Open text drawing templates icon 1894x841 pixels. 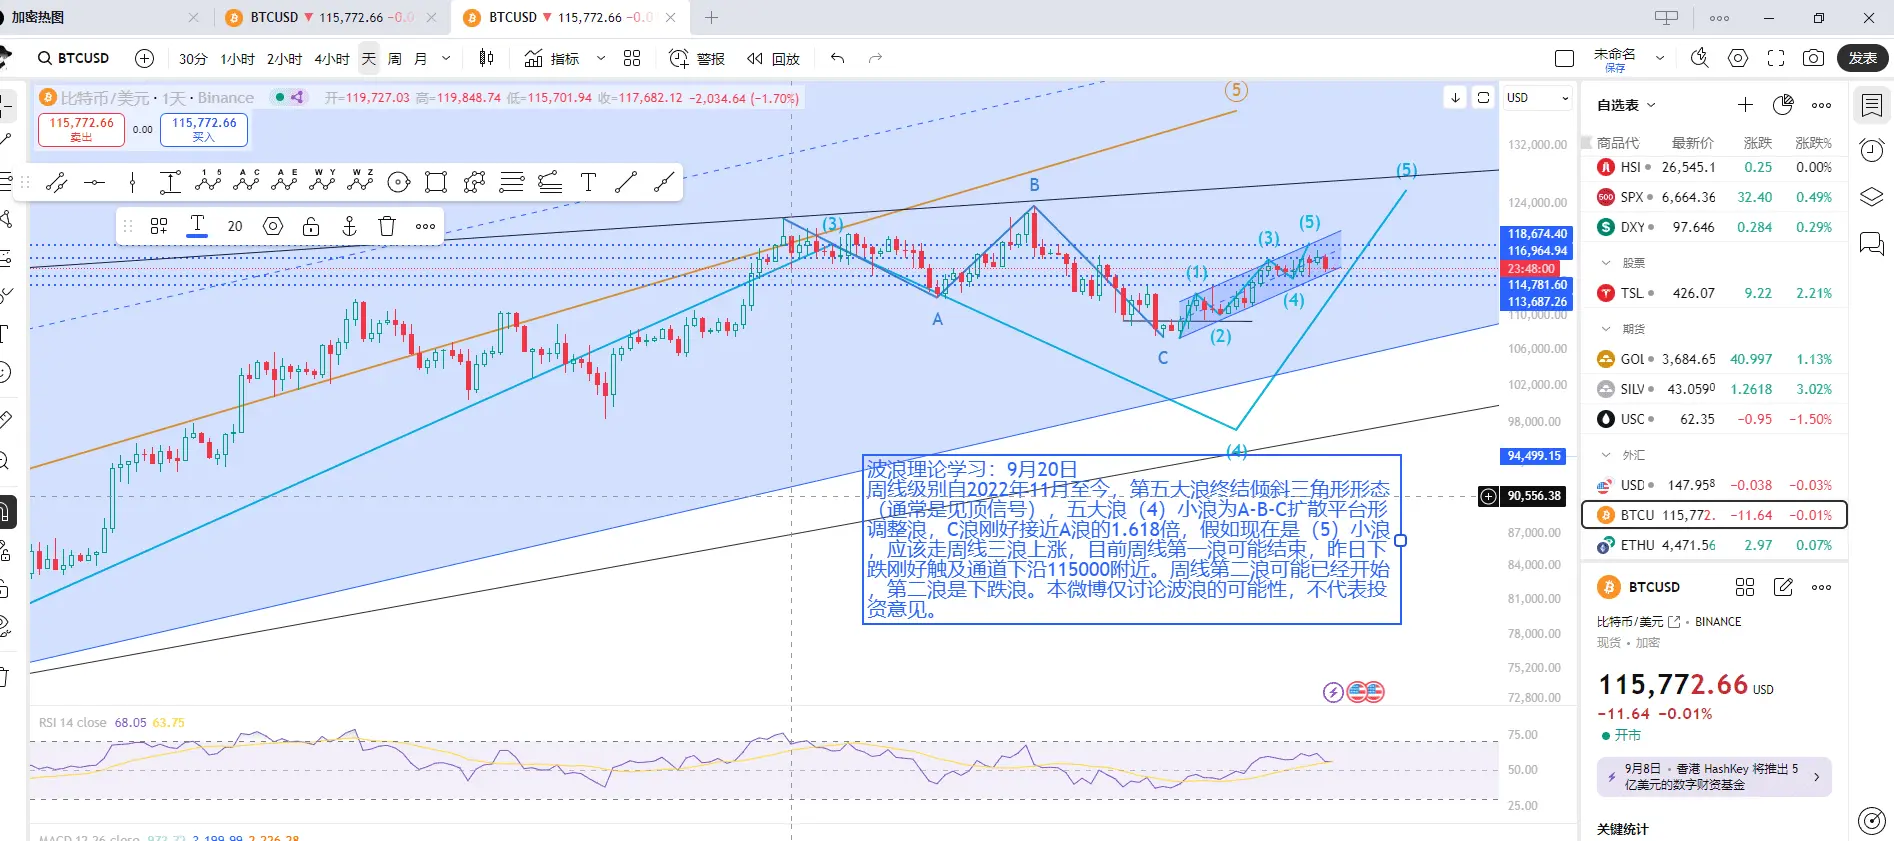coord(159,226)
